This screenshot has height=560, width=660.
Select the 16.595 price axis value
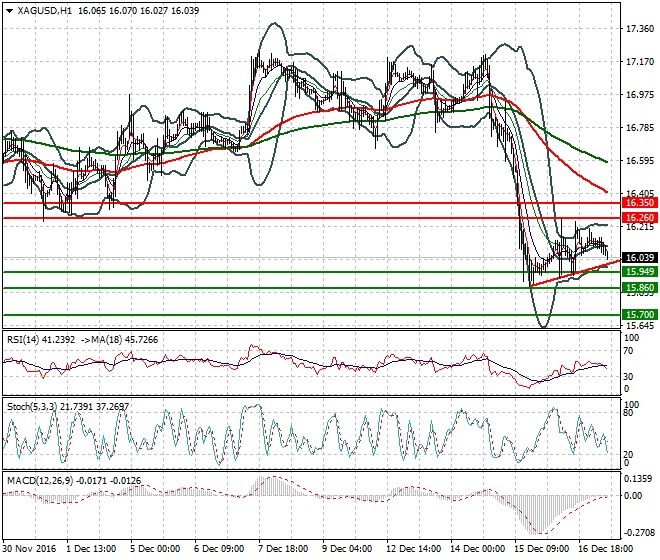coord(640,161)
